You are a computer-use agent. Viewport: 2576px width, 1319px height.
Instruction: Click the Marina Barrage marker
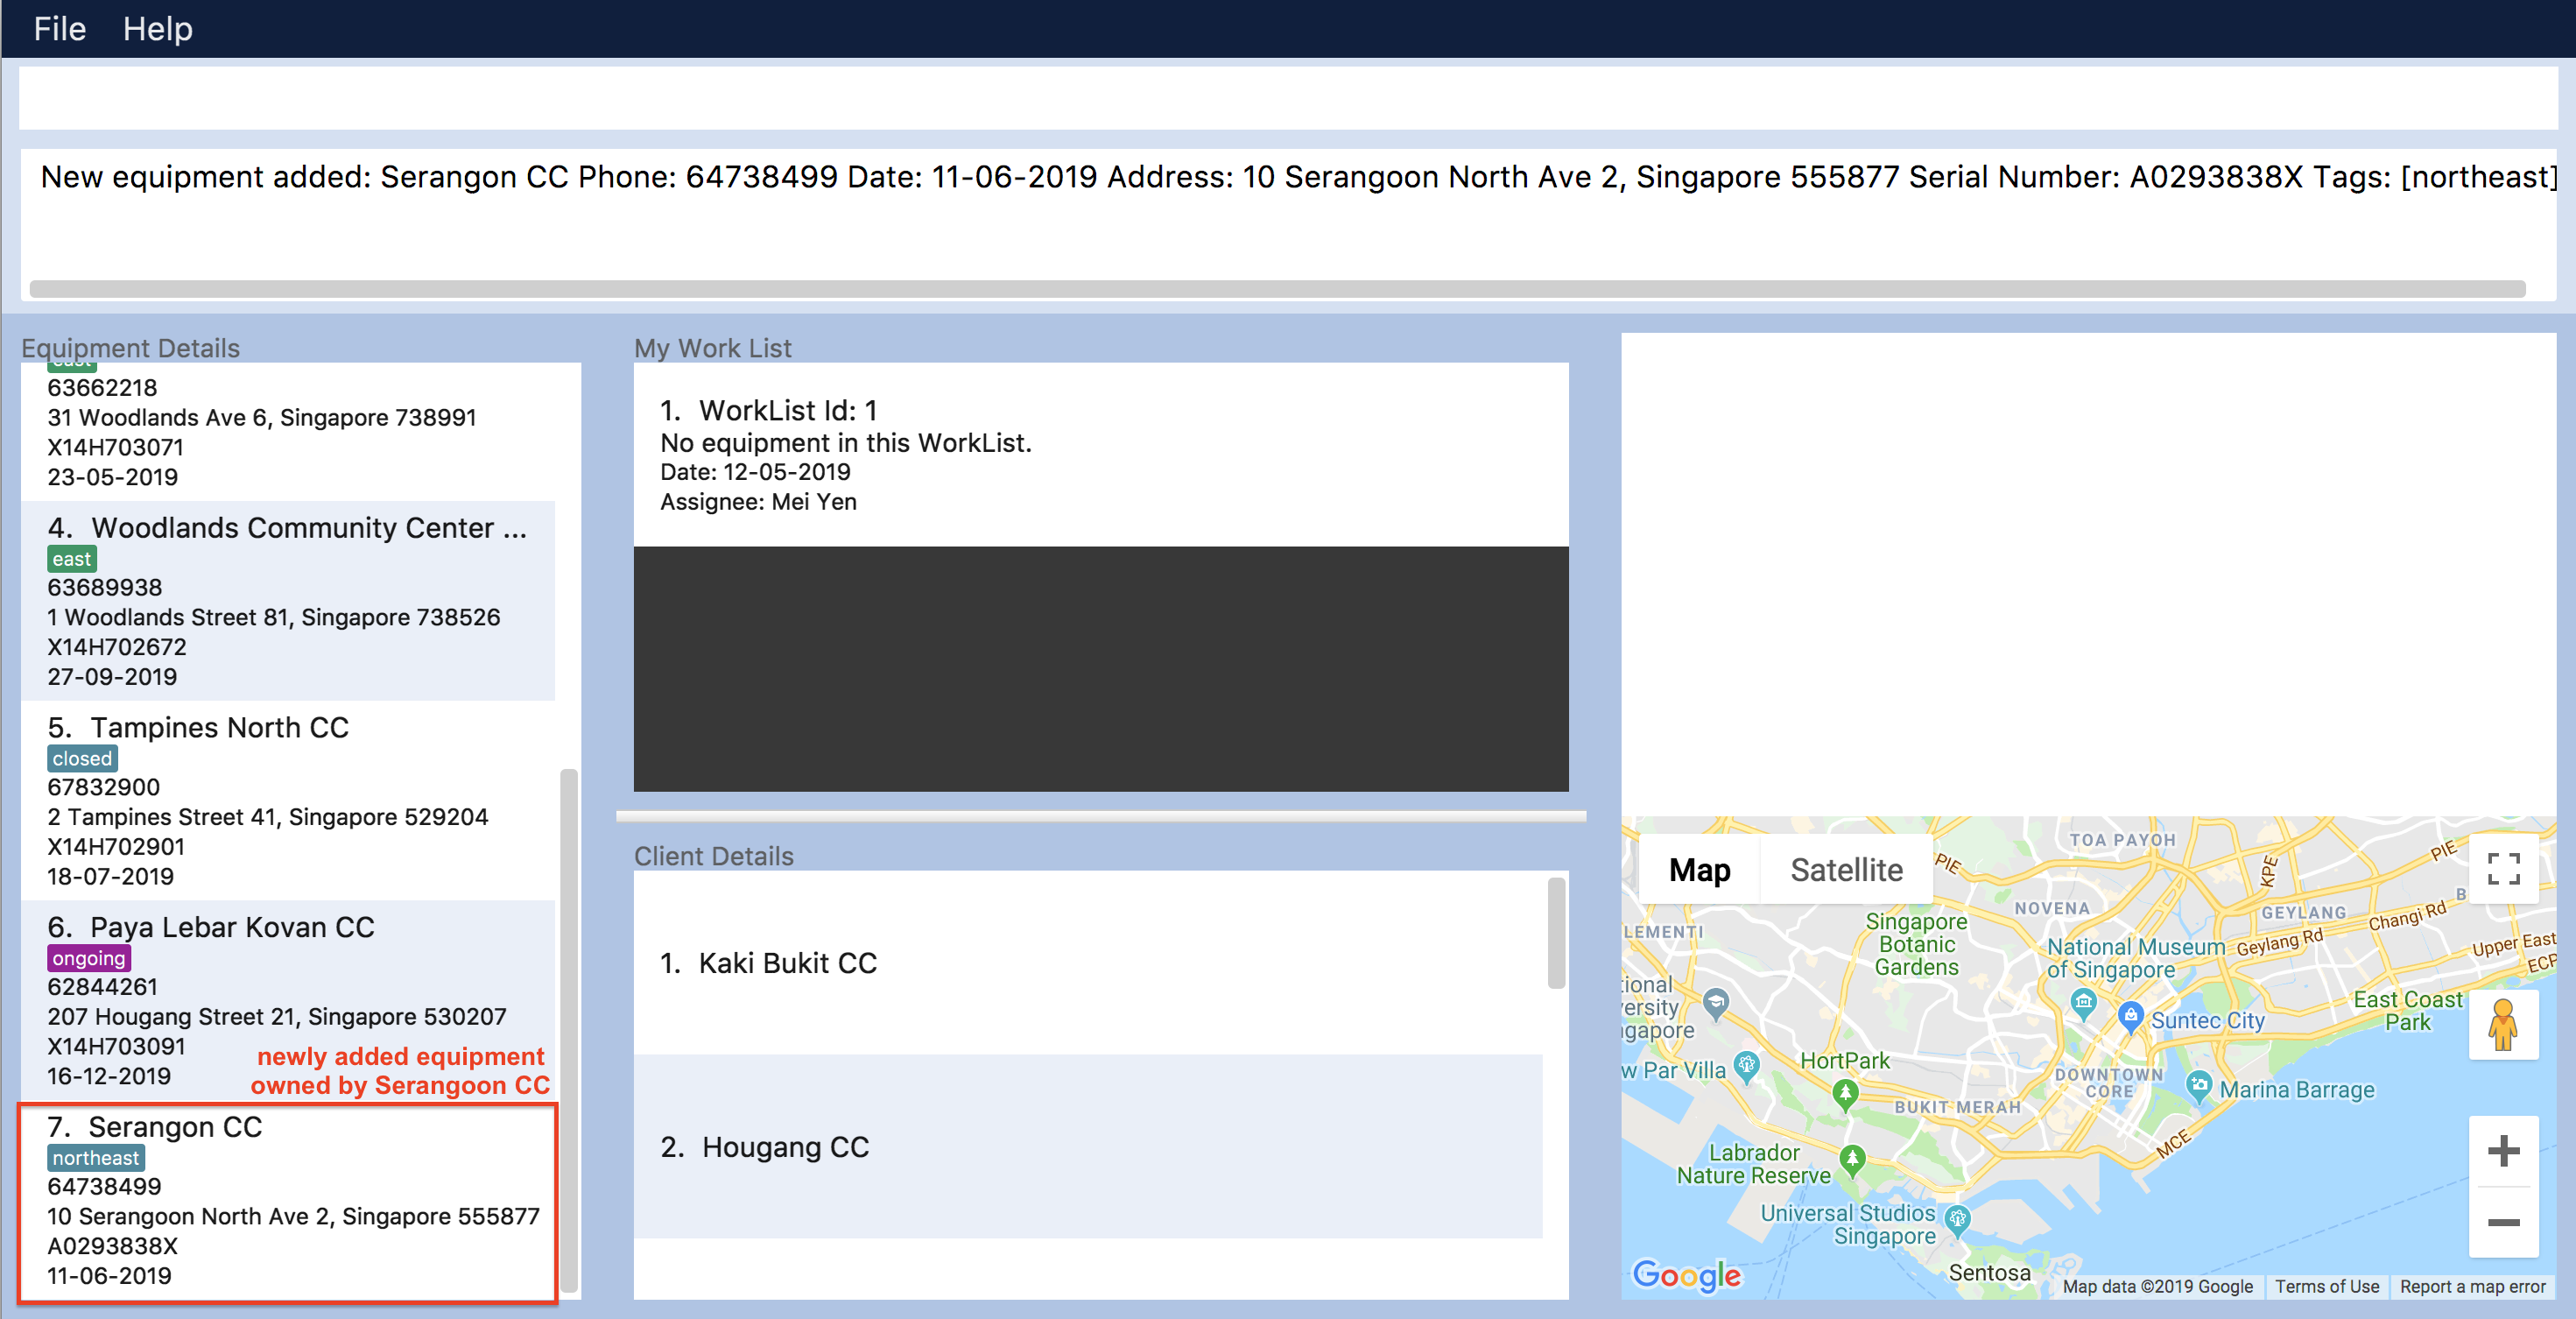[x=2198, y=1086]
